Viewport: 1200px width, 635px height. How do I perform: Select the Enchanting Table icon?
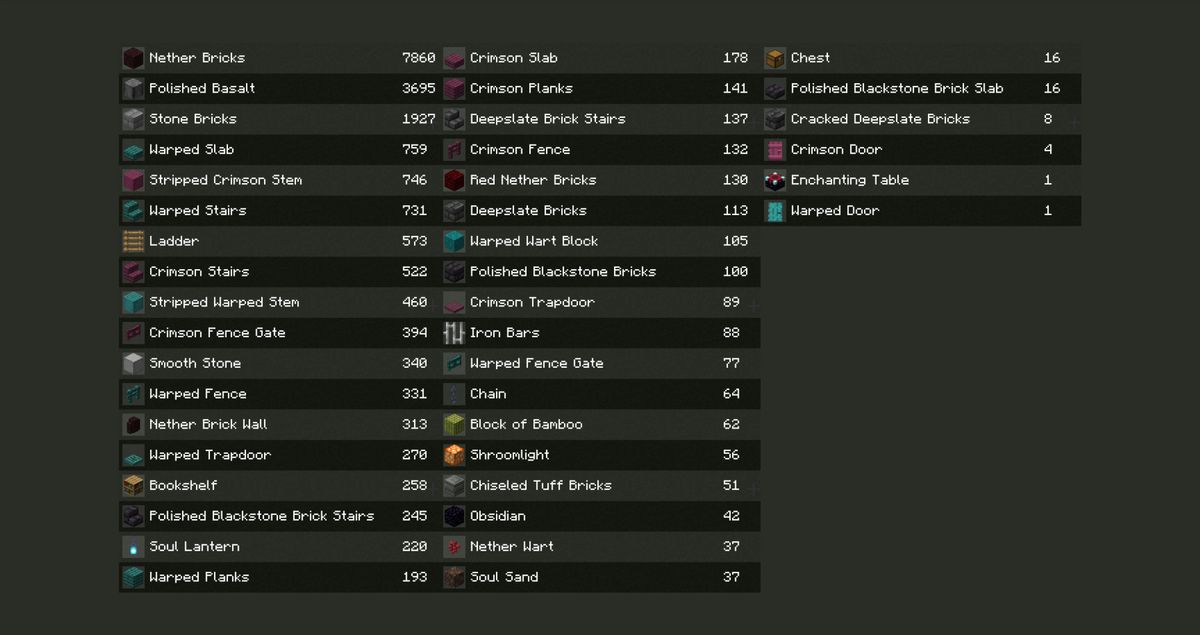click(x=775, y=180)
